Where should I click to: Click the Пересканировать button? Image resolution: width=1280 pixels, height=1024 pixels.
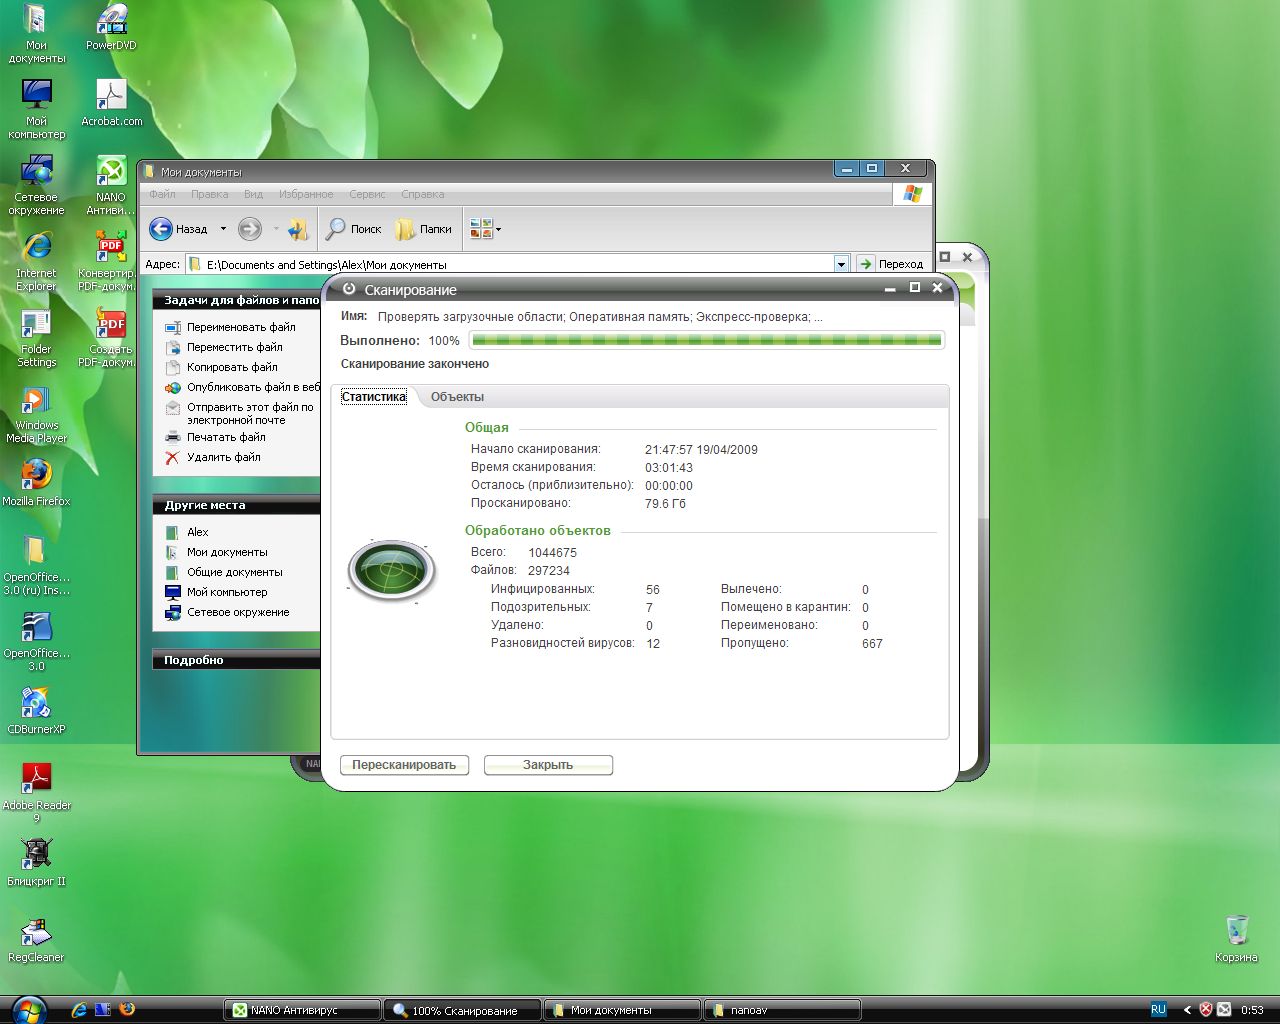(404, 765)
